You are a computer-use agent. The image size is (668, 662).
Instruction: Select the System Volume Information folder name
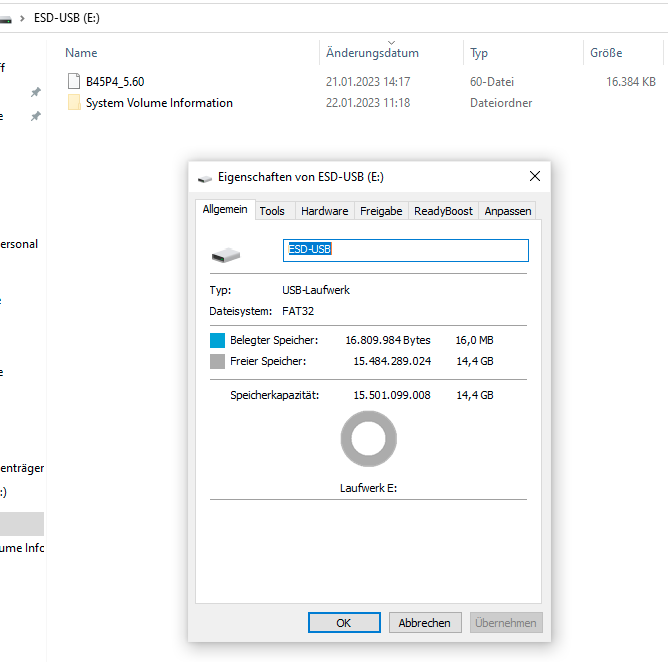(159, 103)
